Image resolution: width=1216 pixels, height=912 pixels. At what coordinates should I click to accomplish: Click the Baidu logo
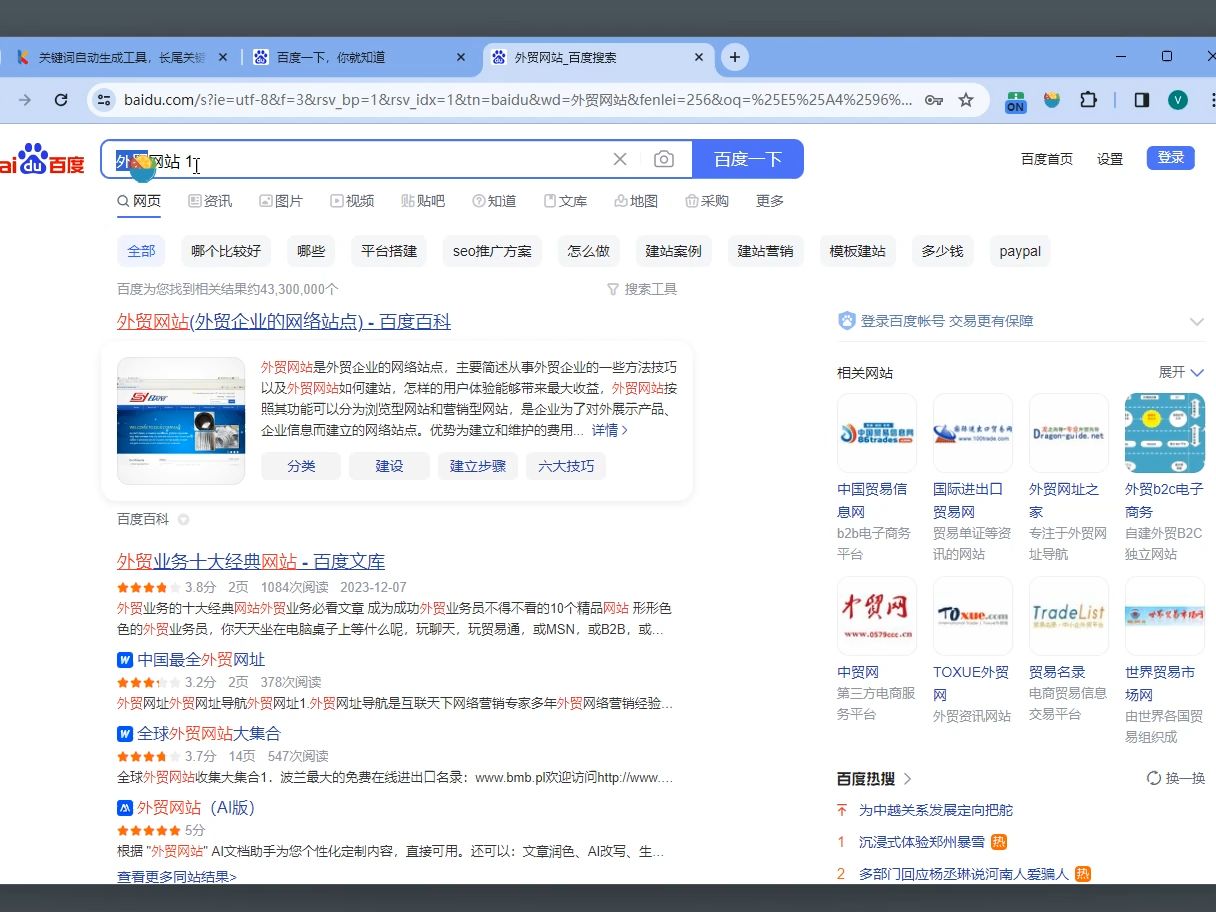point(42,160)
